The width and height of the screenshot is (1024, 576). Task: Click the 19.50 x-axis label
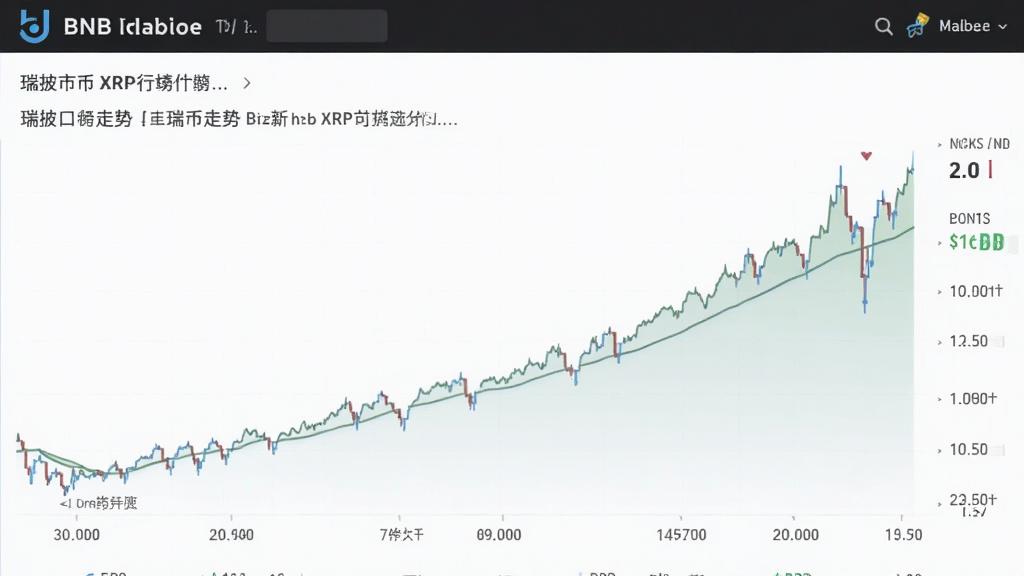tap(904, 535)
